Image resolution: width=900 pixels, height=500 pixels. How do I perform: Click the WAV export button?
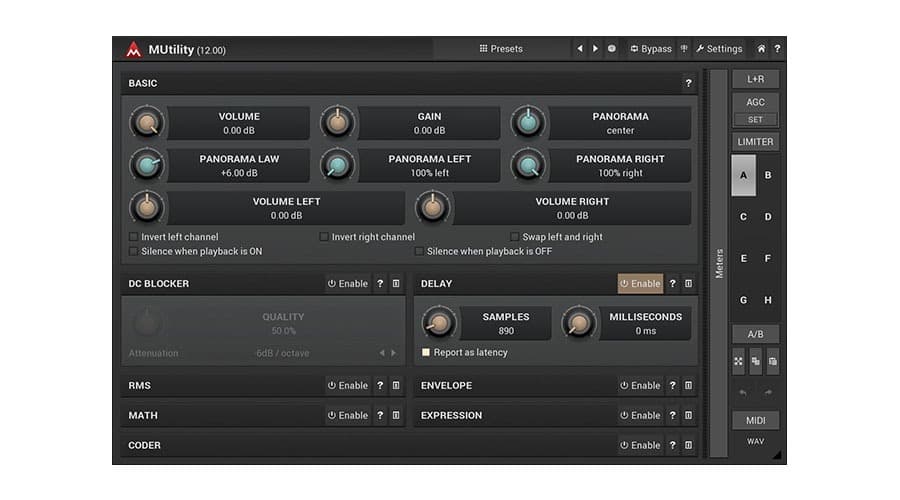point(755,441)
